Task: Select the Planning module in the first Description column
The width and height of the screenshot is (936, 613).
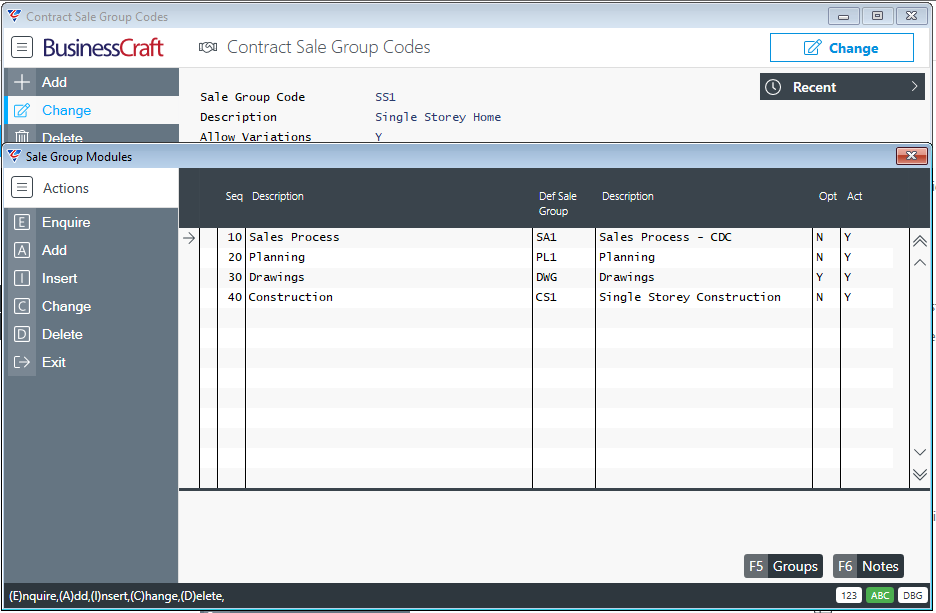Action: 277,257
